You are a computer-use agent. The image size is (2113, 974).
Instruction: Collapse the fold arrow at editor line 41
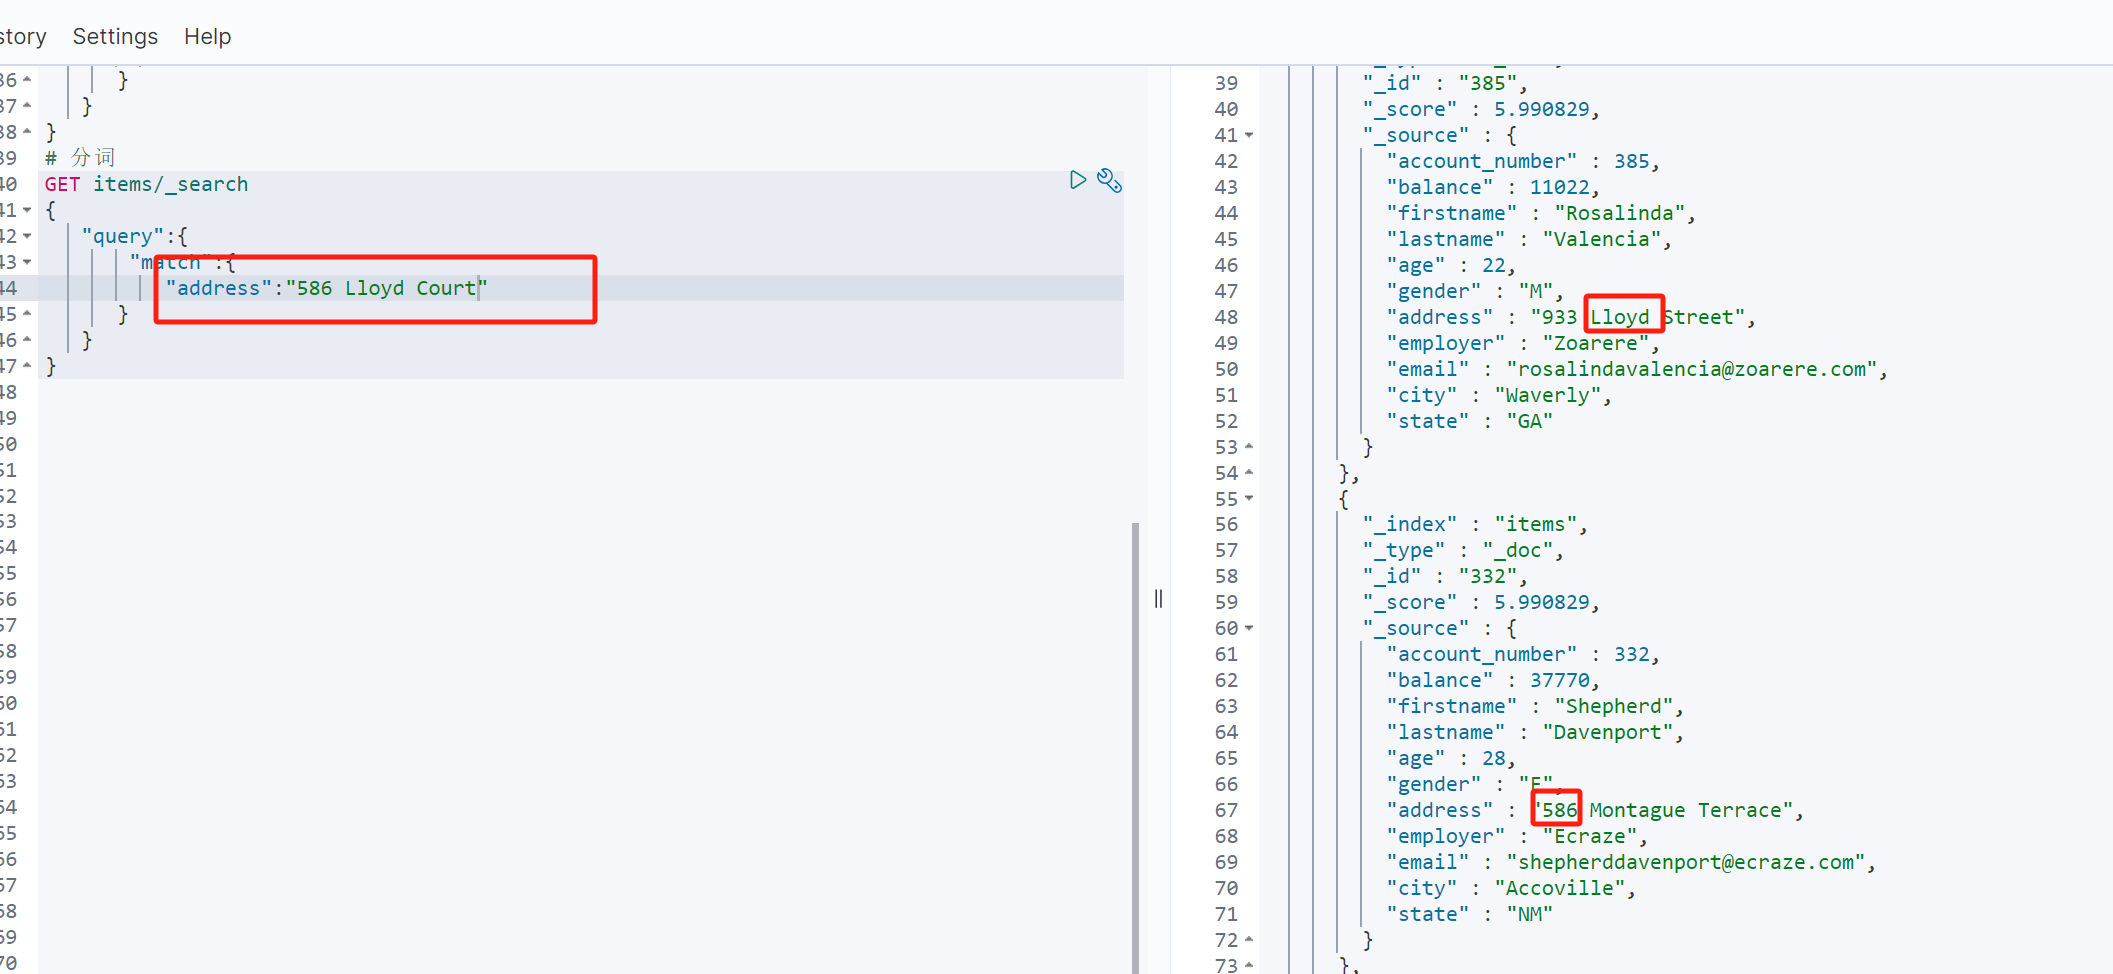click(x=27, y=210)
